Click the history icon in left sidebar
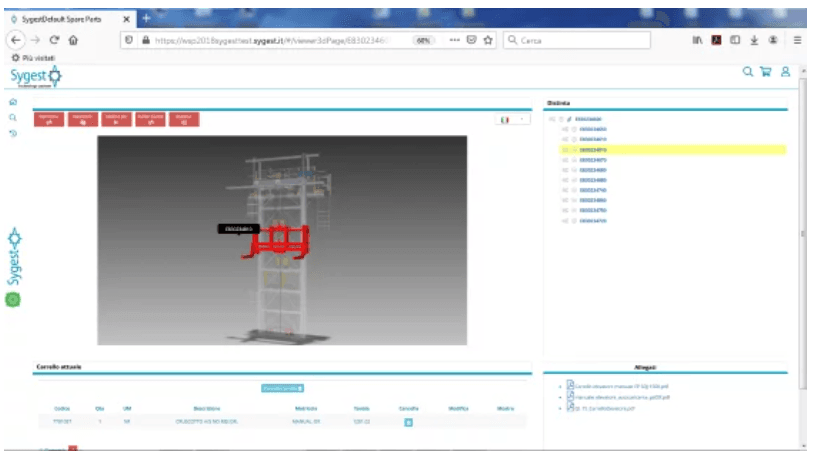Screen dimensions: 815x457 tap(12, 133)
